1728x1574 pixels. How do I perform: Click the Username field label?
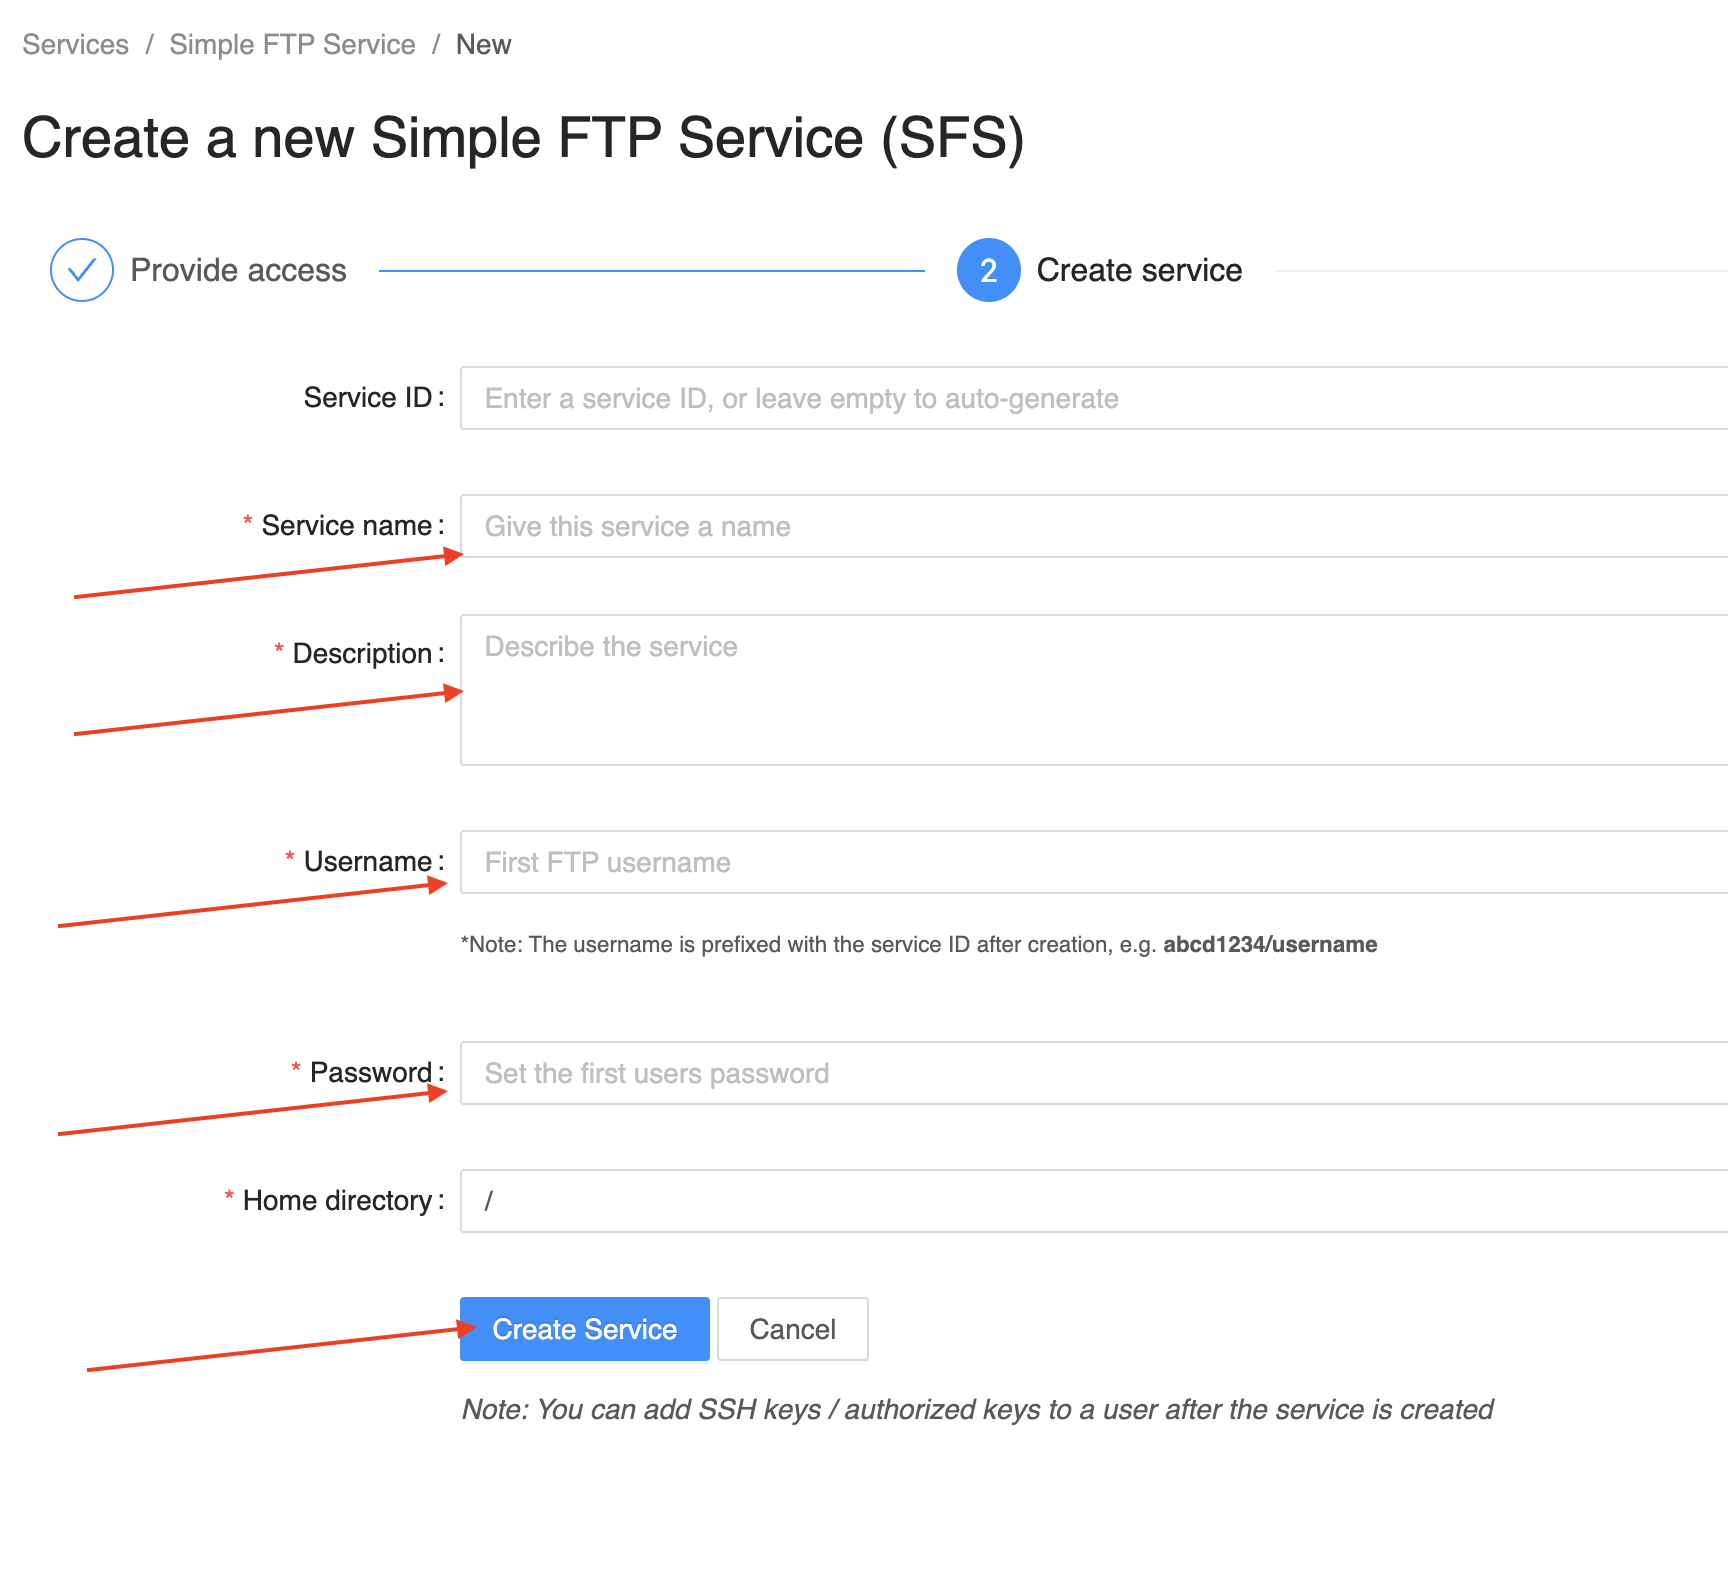[x=367, y=862]
